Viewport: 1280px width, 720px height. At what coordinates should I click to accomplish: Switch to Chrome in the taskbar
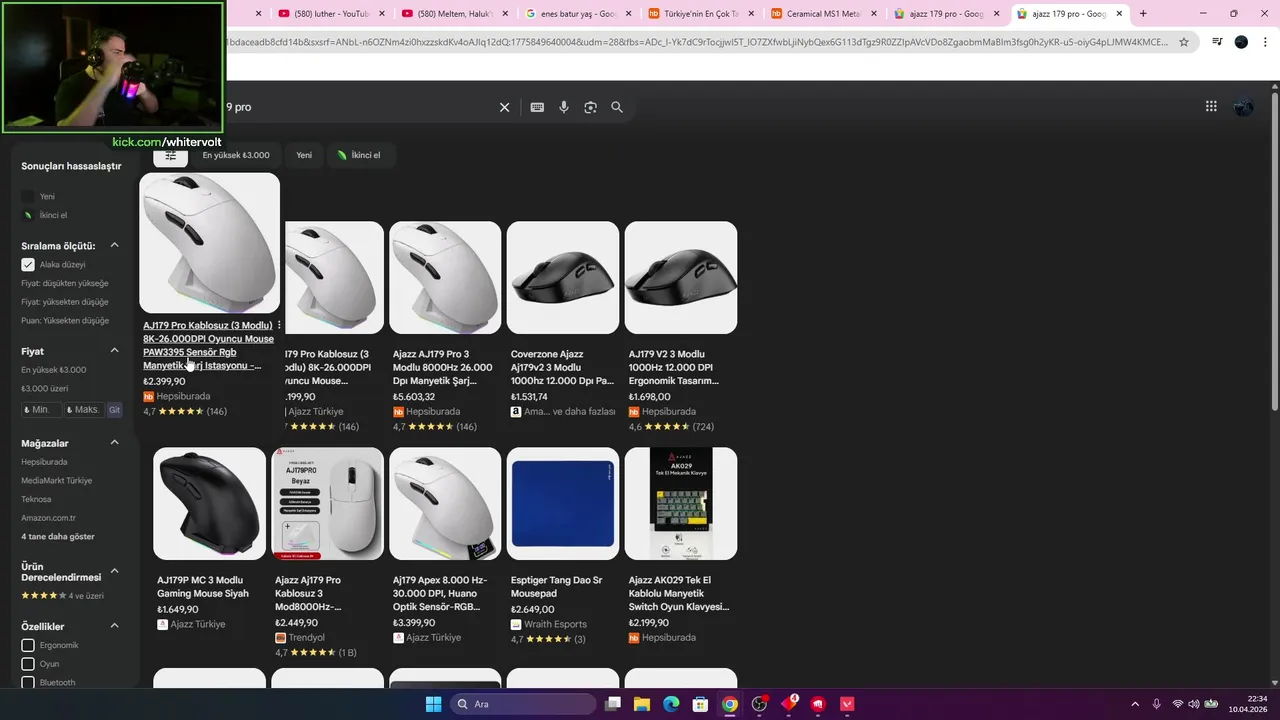click(730, 704)
